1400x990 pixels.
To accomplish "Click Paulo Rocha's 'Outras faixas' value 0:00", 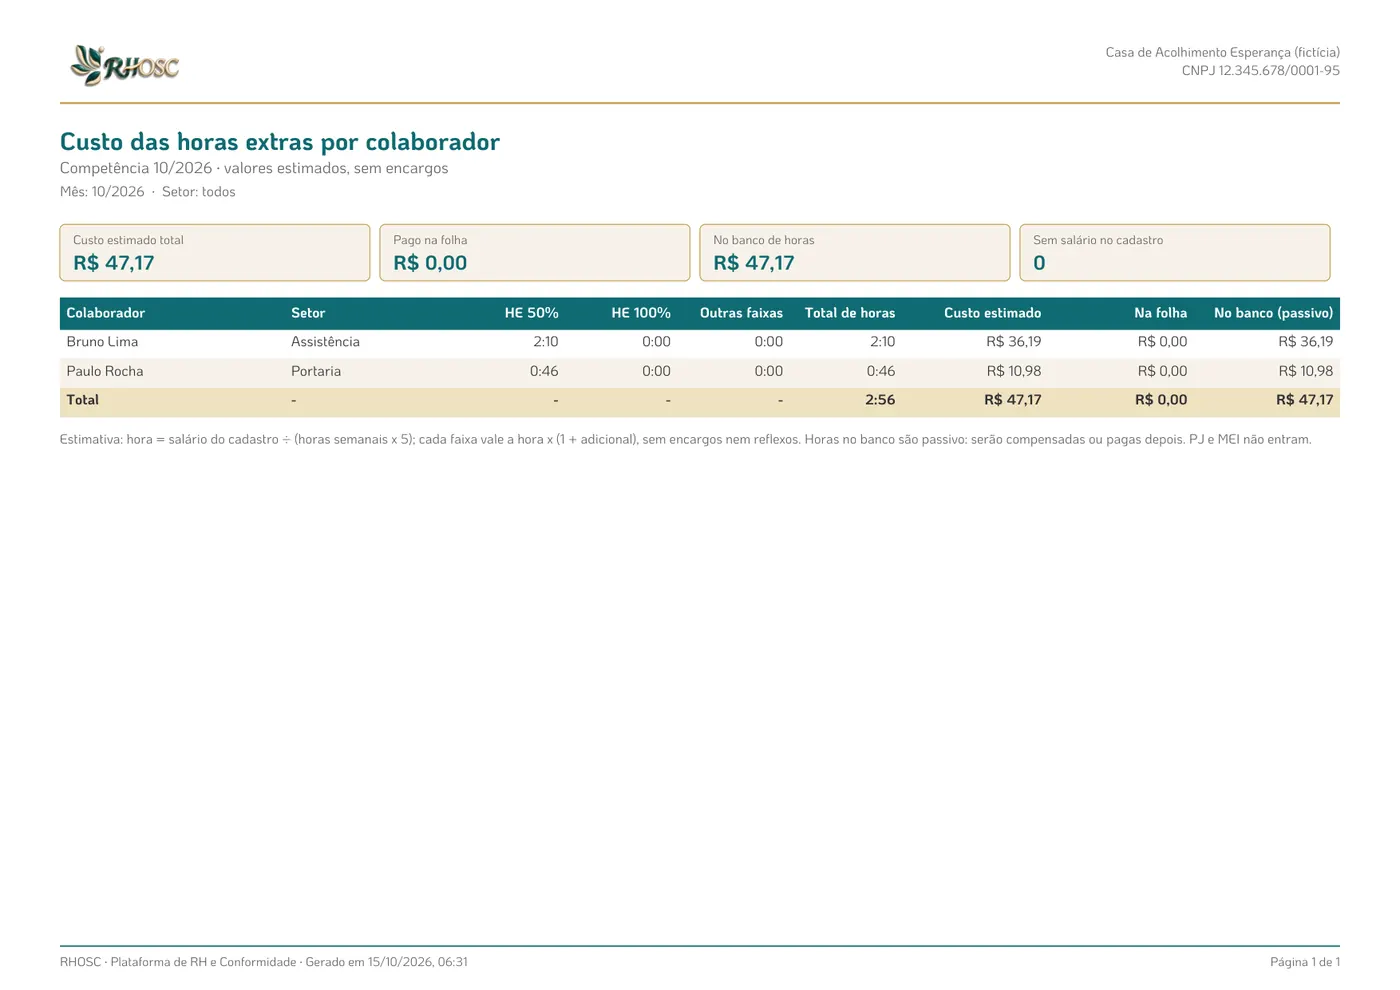I will point(769,371).
